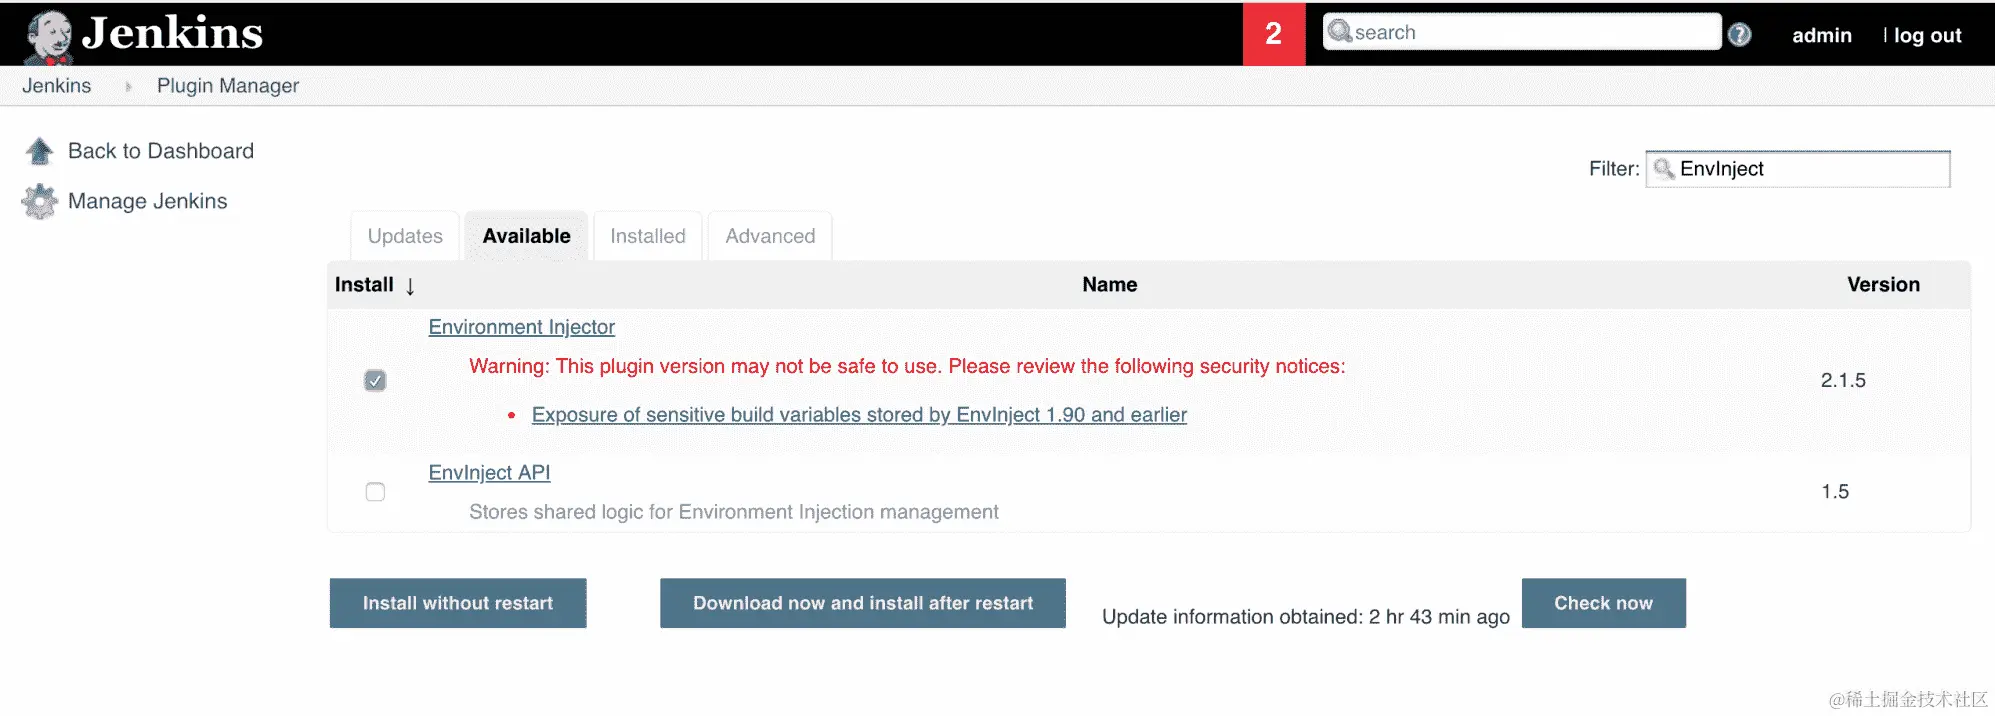Screen dimensions: 1995x716
Task: Focus the top search input field
Action: coord(1522,32)
